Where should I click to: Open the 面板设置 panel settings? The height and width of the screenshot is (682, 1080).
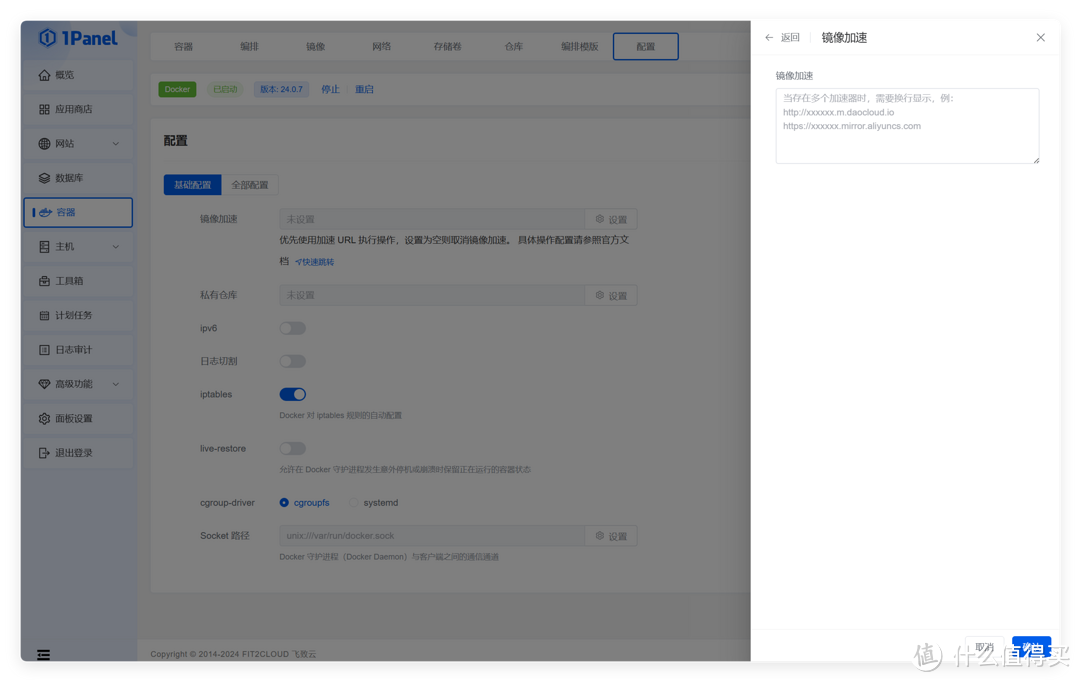[77, 418]
